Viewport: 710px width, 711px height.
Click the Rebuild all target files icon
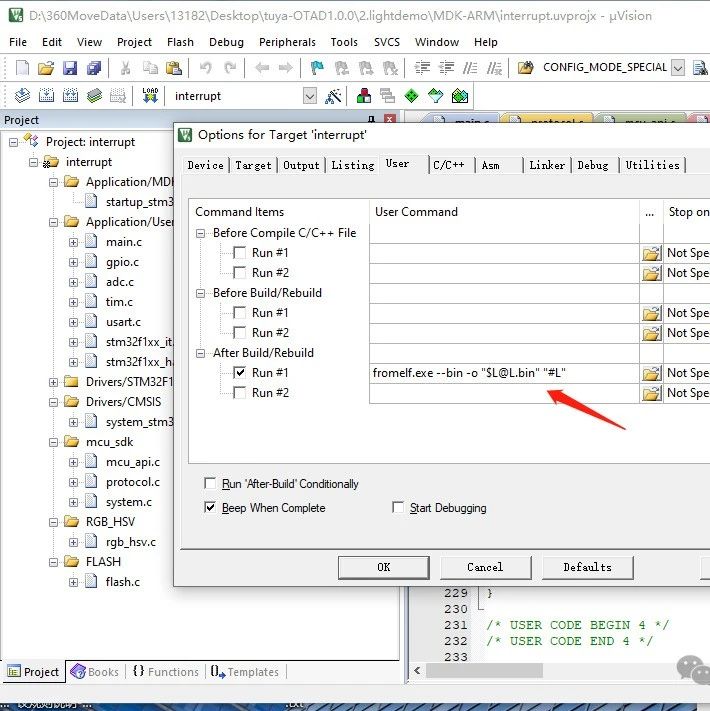click(x=70, y=96)
